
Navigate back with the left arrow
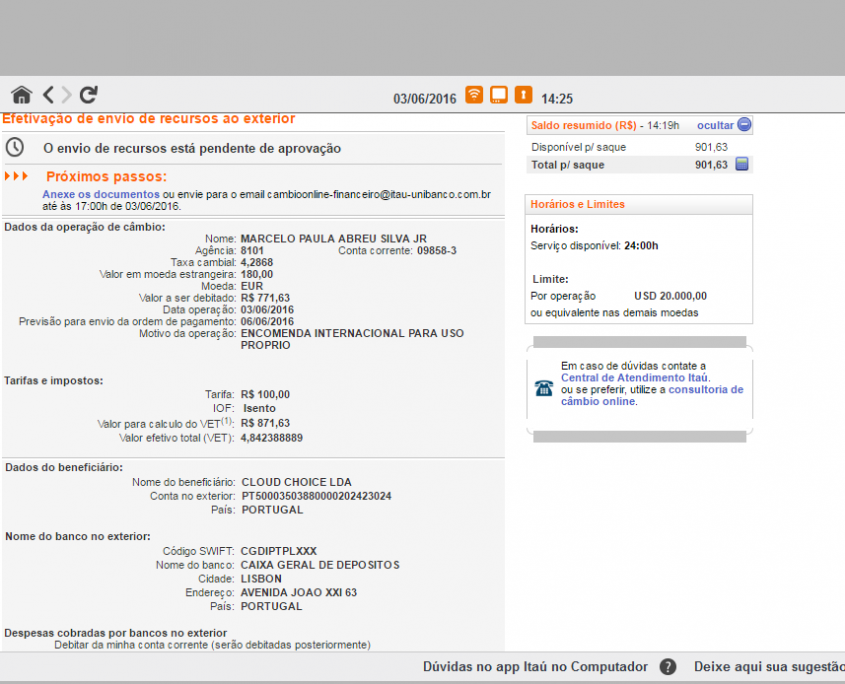pyautogui.click(x=47, y=95)
